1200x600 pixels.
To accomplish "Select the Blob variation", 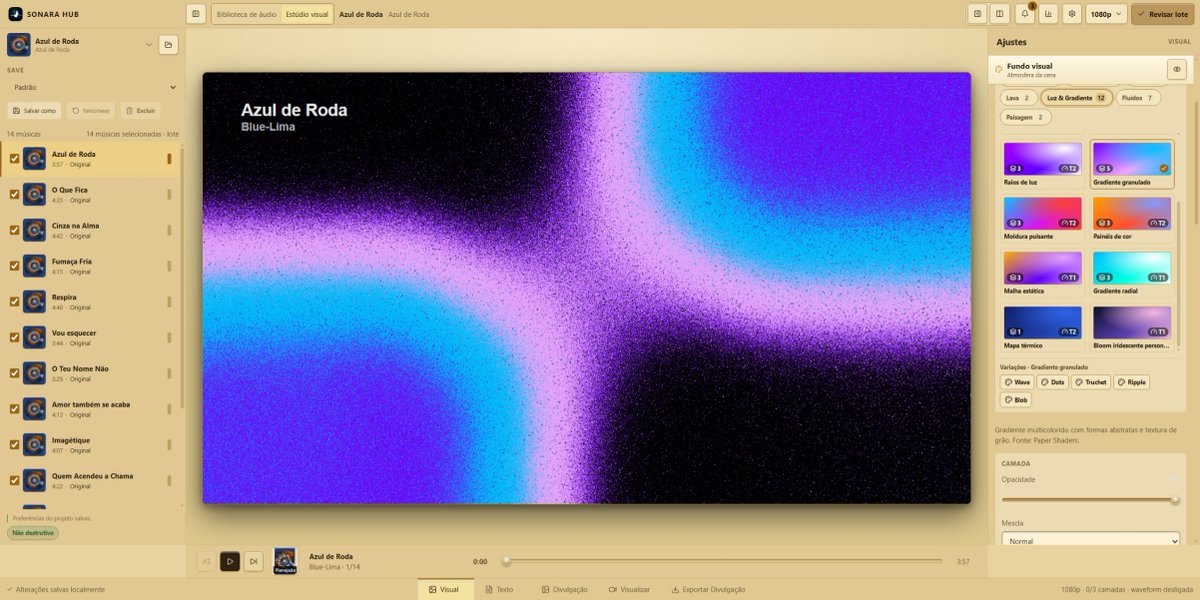I will tap(1017, 400).
